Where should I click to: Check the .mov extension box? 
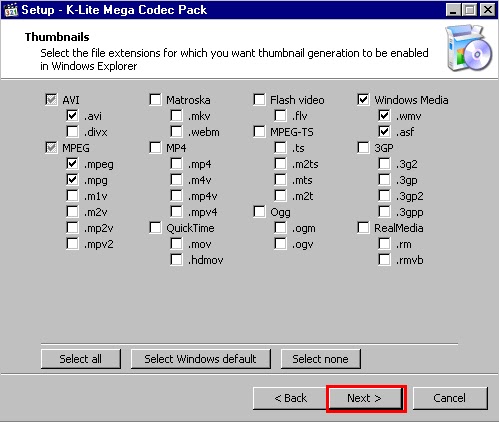[176, 243]
